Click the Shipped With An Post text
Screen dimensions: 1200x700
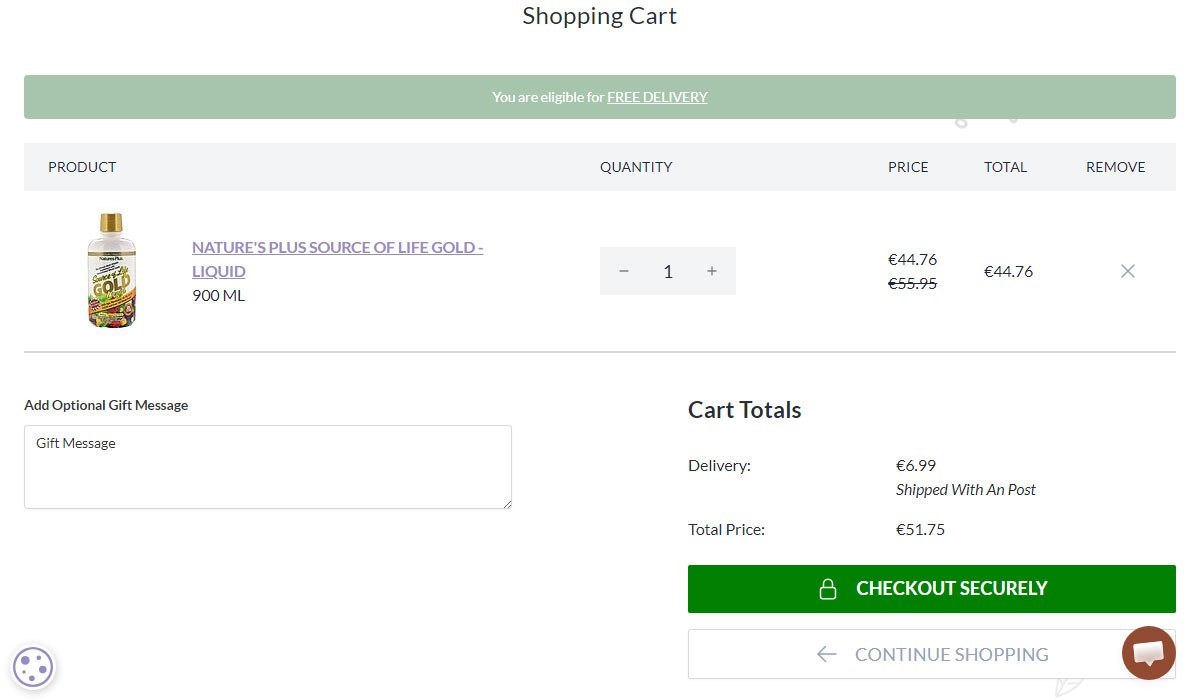[x=966, y=489]
